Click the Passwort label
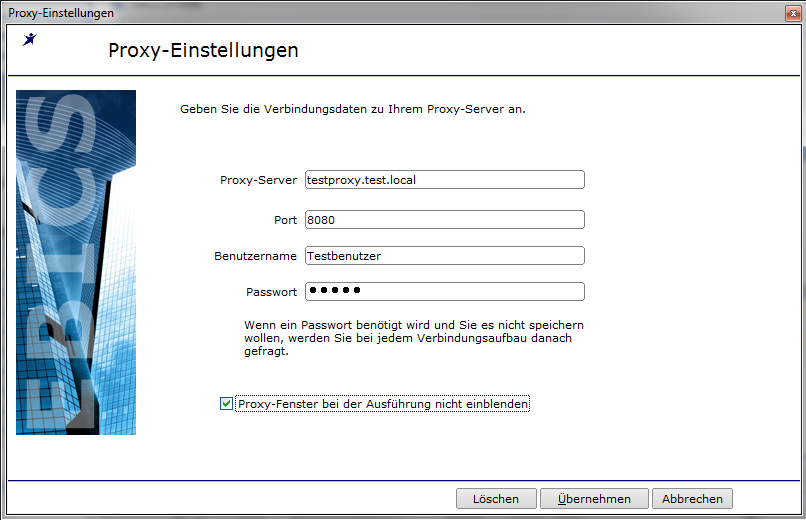This screenshot has width=806, height=520. point(271,292)
